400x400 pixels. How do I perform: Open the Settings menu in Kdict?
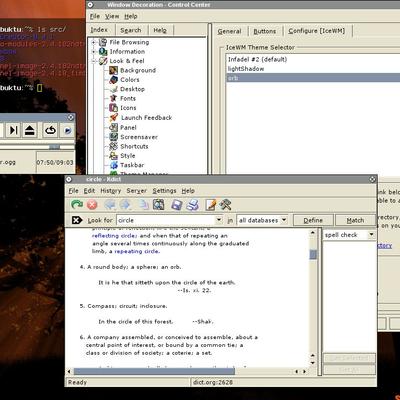164,191
